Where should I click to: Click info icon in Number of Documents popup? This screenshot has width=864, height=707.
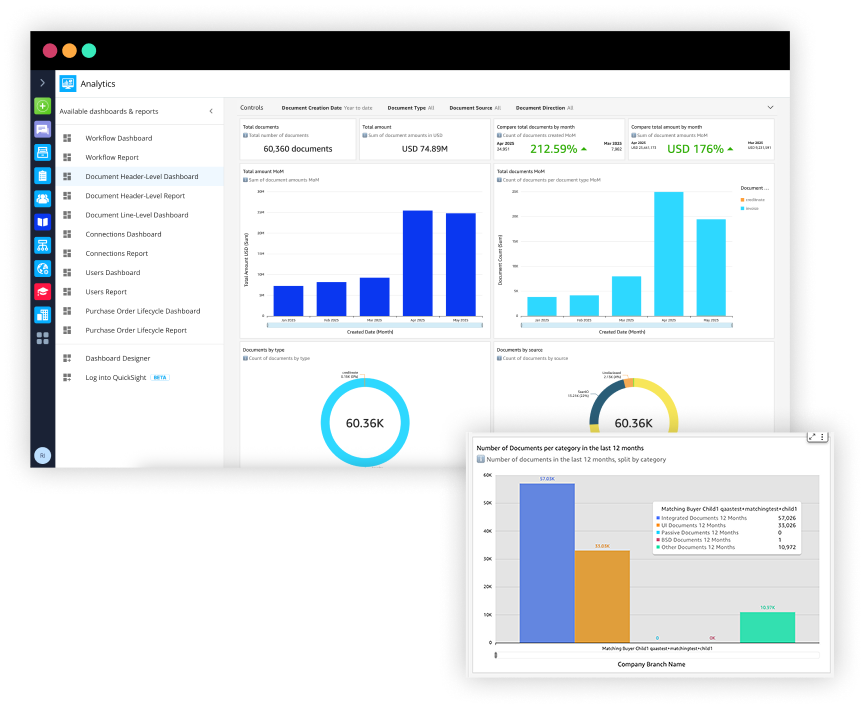coord(480,460)
